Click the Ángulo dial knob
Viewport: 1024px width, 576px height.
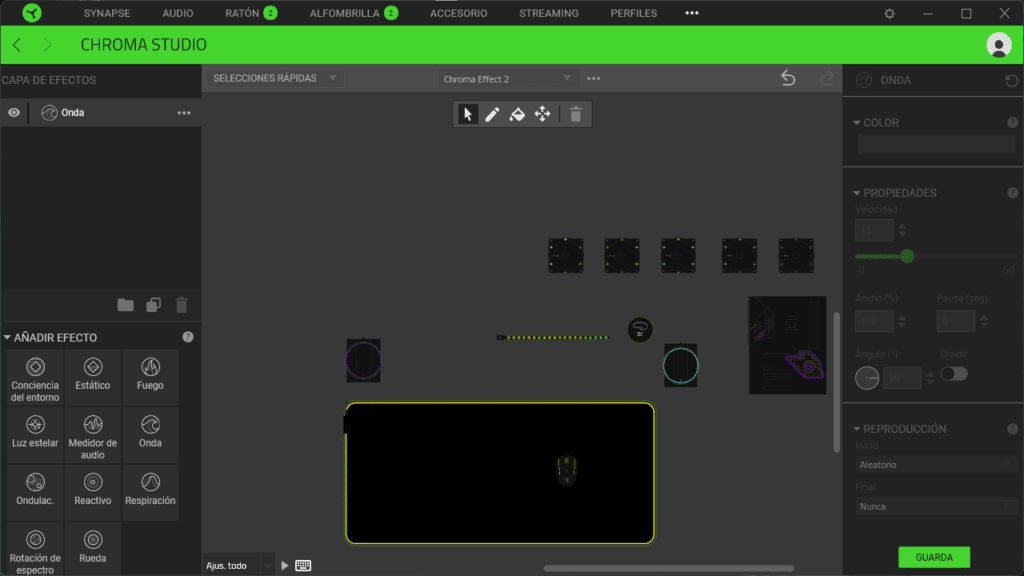click(867, 378)
